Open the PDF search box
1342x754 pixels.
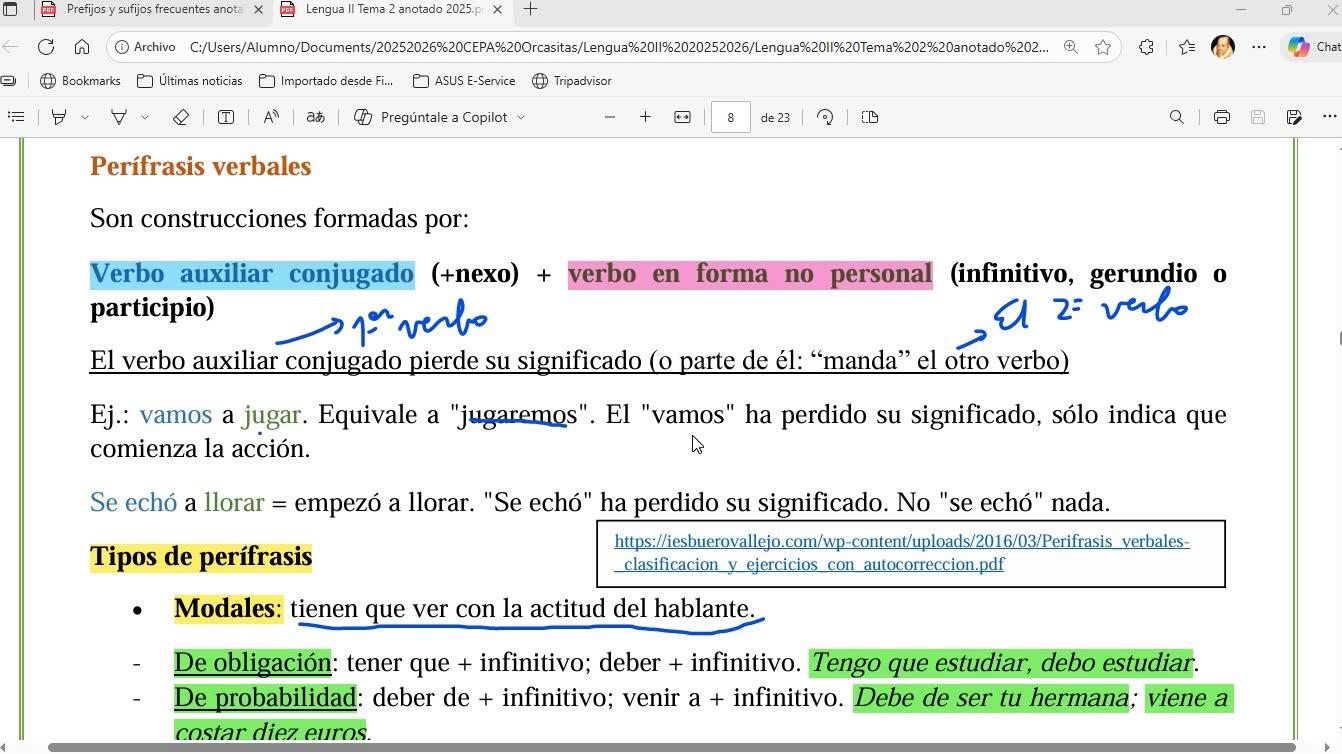point(1177,117)
